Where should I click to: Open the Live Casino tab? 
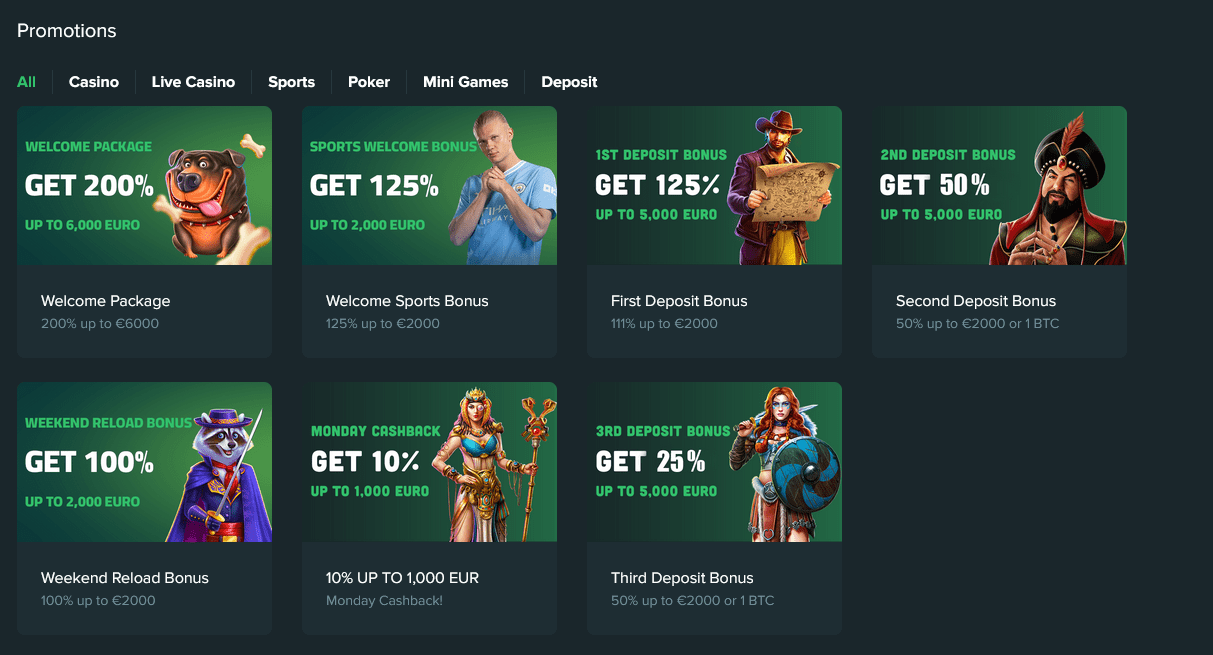(193, 82)
